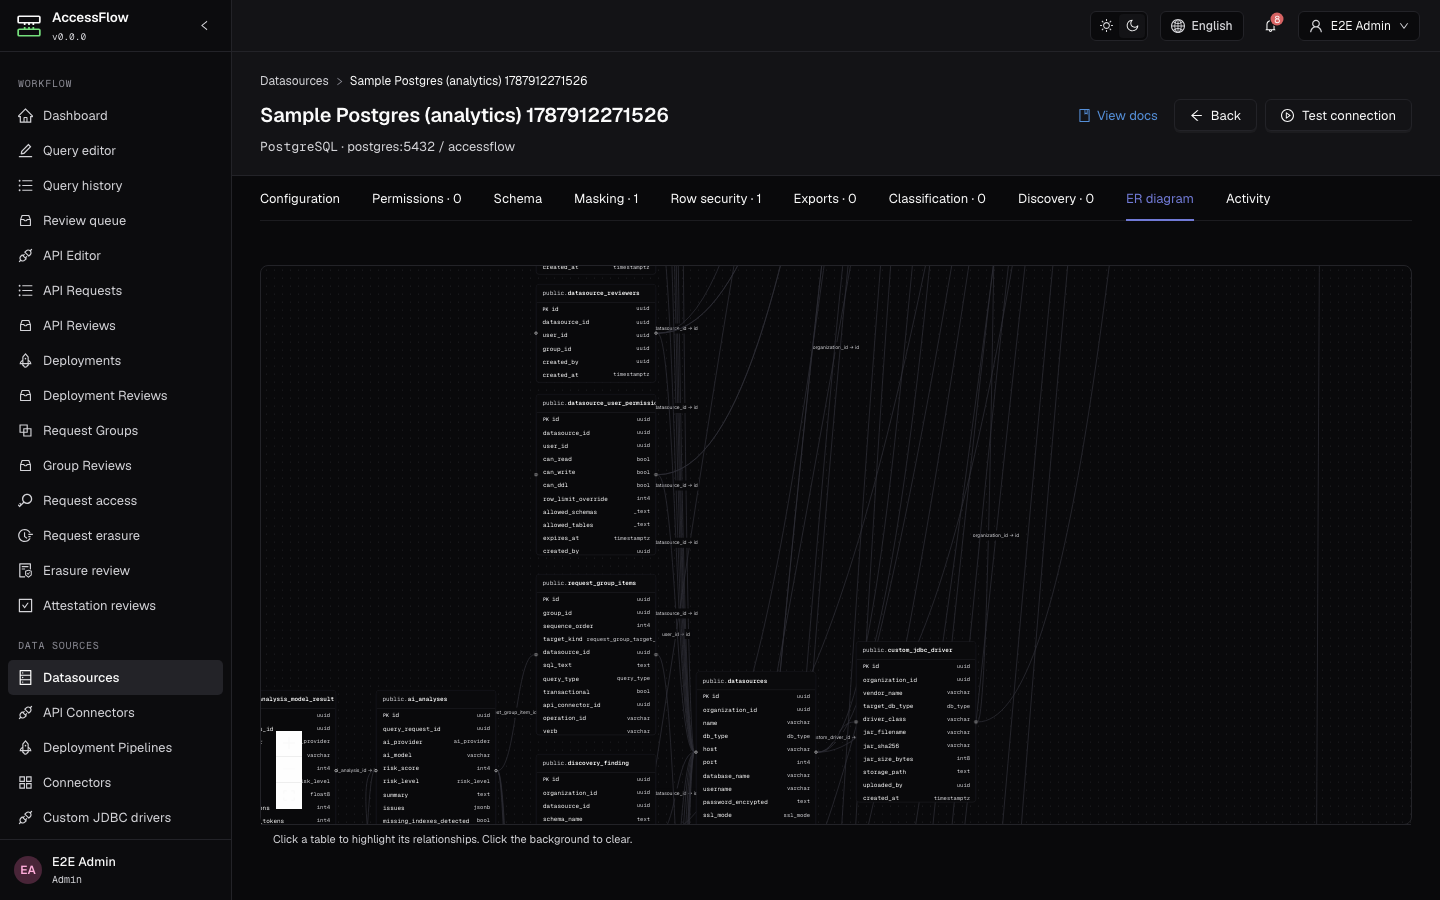Select the ER diagram tab
The image size is (1440, 900).
(1160, 199)
